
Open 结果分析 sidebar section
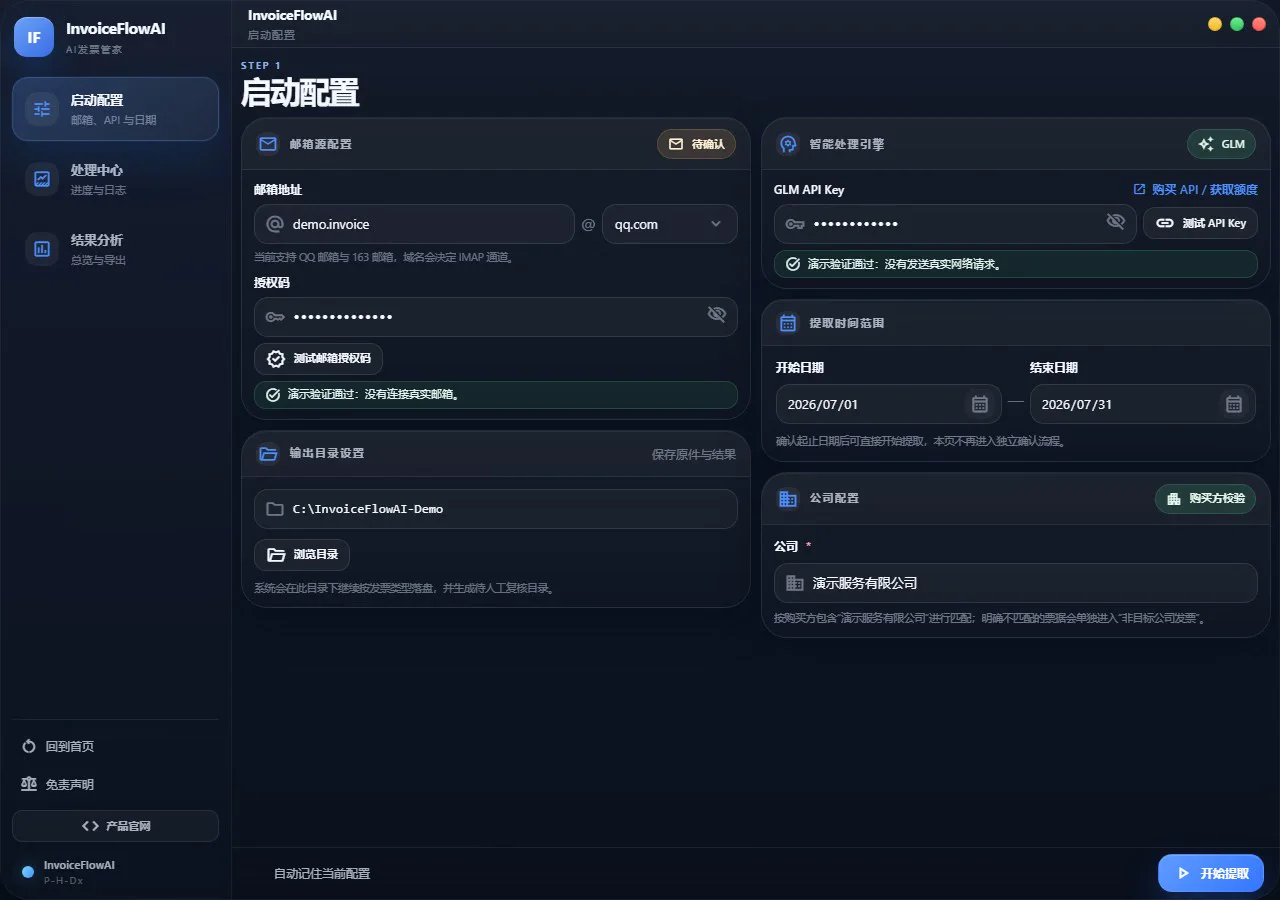coord(115,249)
